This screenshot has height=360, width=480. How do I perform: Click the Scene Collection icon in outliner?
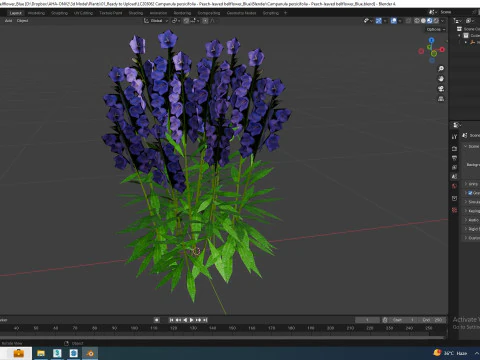(459, 29)
